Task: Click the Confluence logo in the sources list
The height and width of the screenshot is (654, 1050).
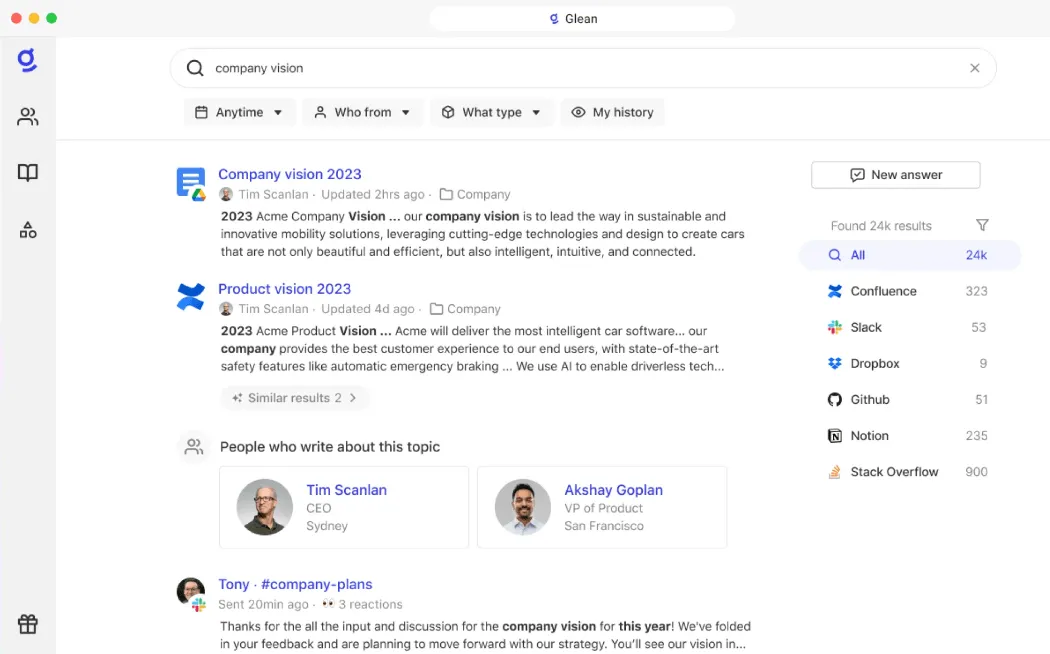Action: (834, 291)
